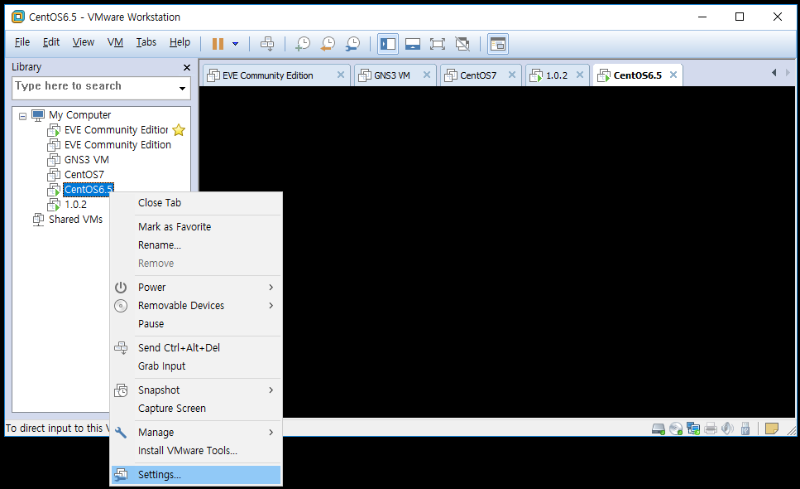Choose Grab Input in context menu
Image resolution: width=800 pixels, height=489 pixels.
coord(196,366)
